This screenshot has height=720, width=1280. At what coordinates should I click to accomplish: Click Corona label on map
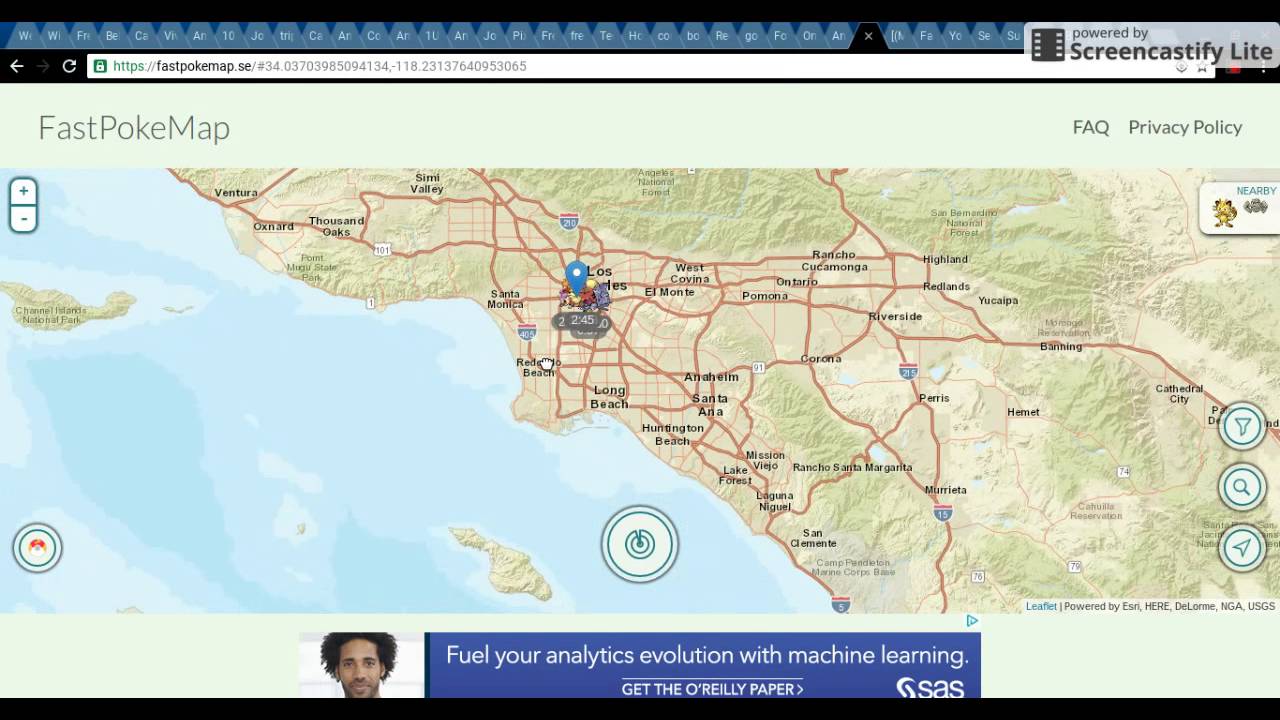coord(821,358)
